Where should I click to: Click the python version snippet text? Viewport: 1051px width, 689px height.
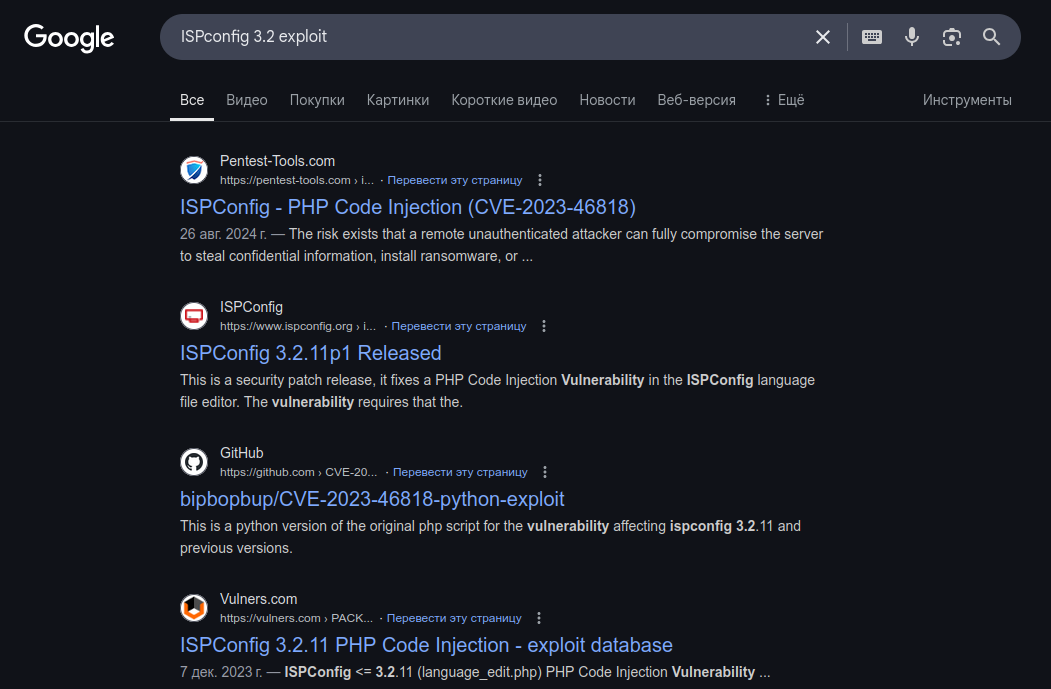(490, 538)
